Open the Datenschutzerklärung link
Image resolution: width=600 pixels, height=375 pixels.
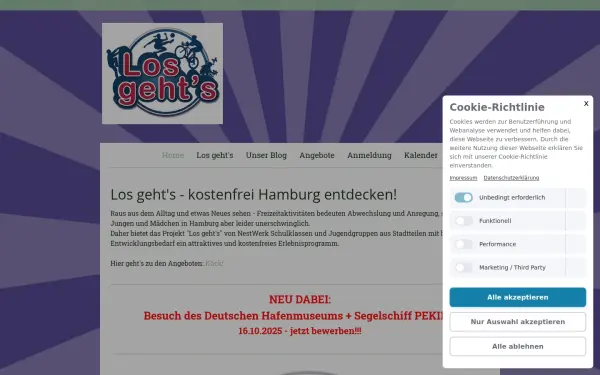coord(511,178)
